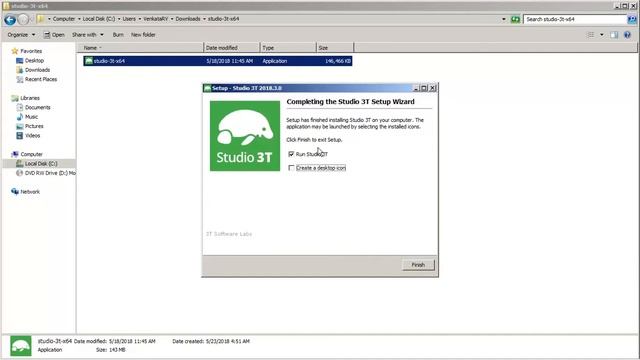Click the Open toolbar button's icon

[x=47, y=35]
